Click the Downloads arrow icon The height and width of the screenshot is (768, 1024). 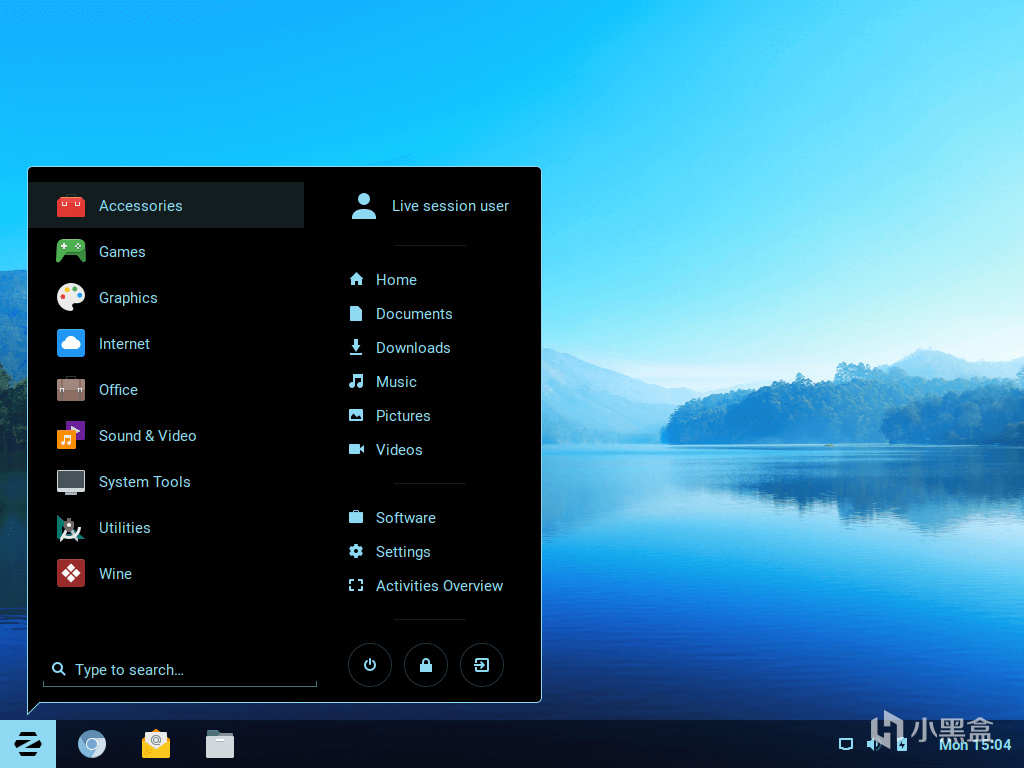(x=356, y=347)
